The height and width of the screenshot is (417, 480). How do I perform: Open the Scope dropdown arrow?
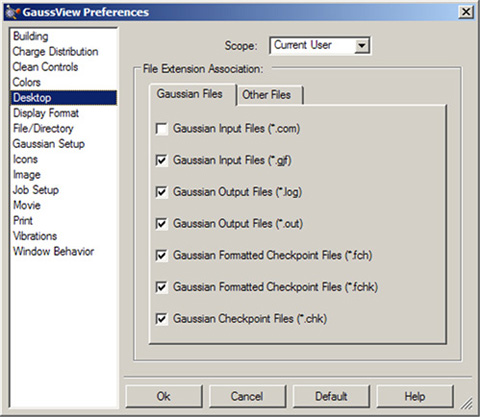coord(362,46)
